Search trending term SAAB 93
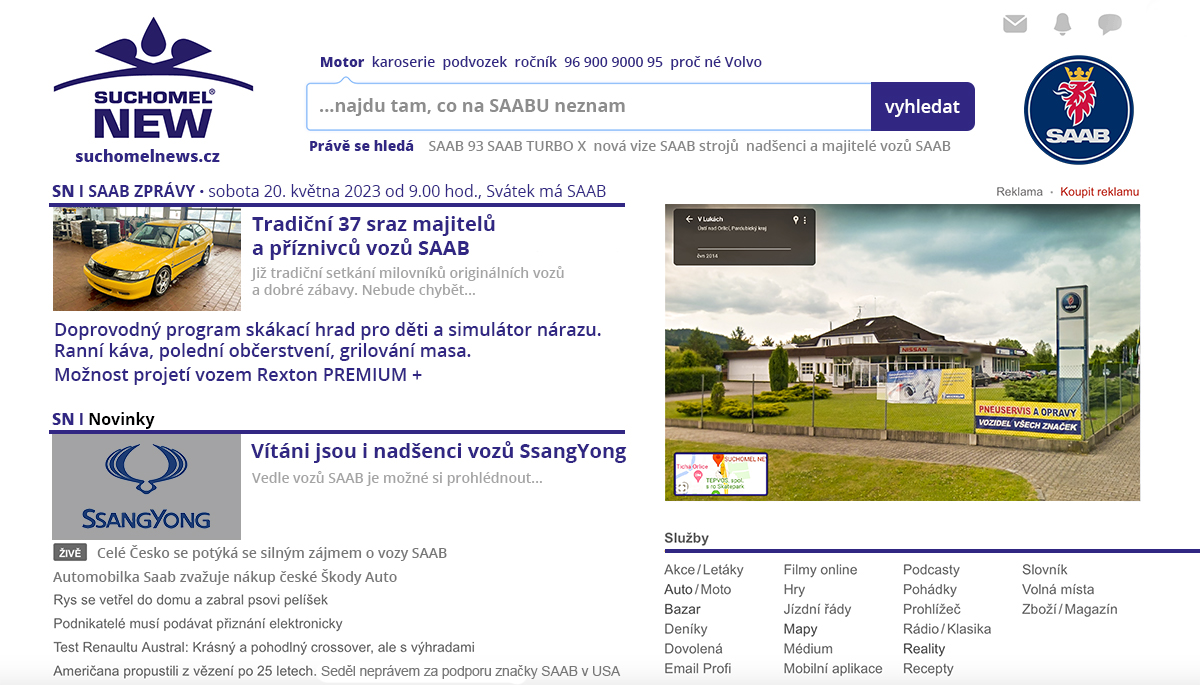1200x685 pixels. point(456,146)
